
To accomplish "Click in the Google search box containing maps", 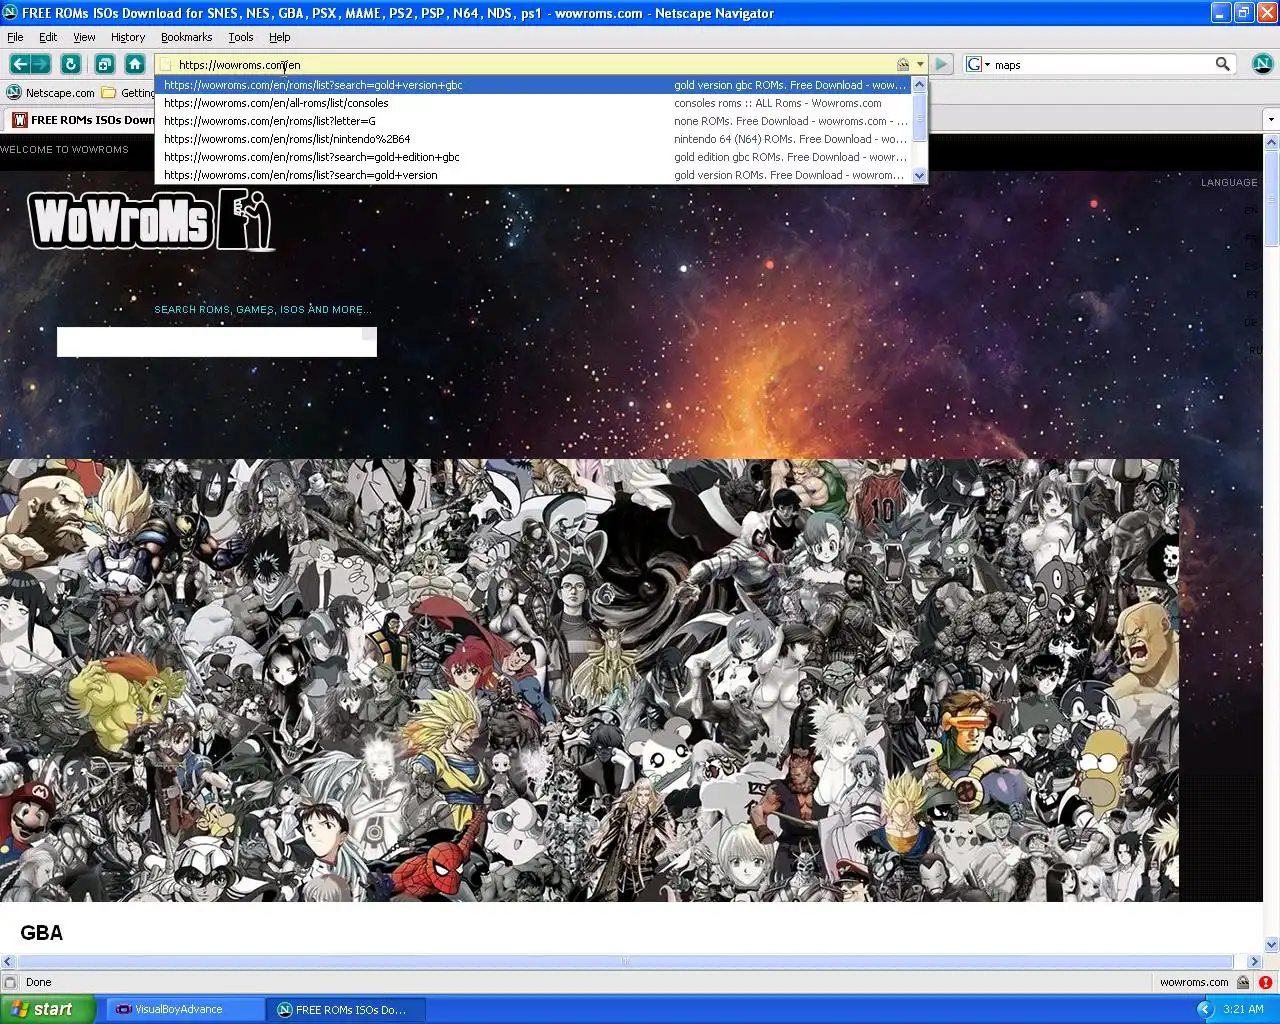I will pyautogui.click(x=1100, y=65).
